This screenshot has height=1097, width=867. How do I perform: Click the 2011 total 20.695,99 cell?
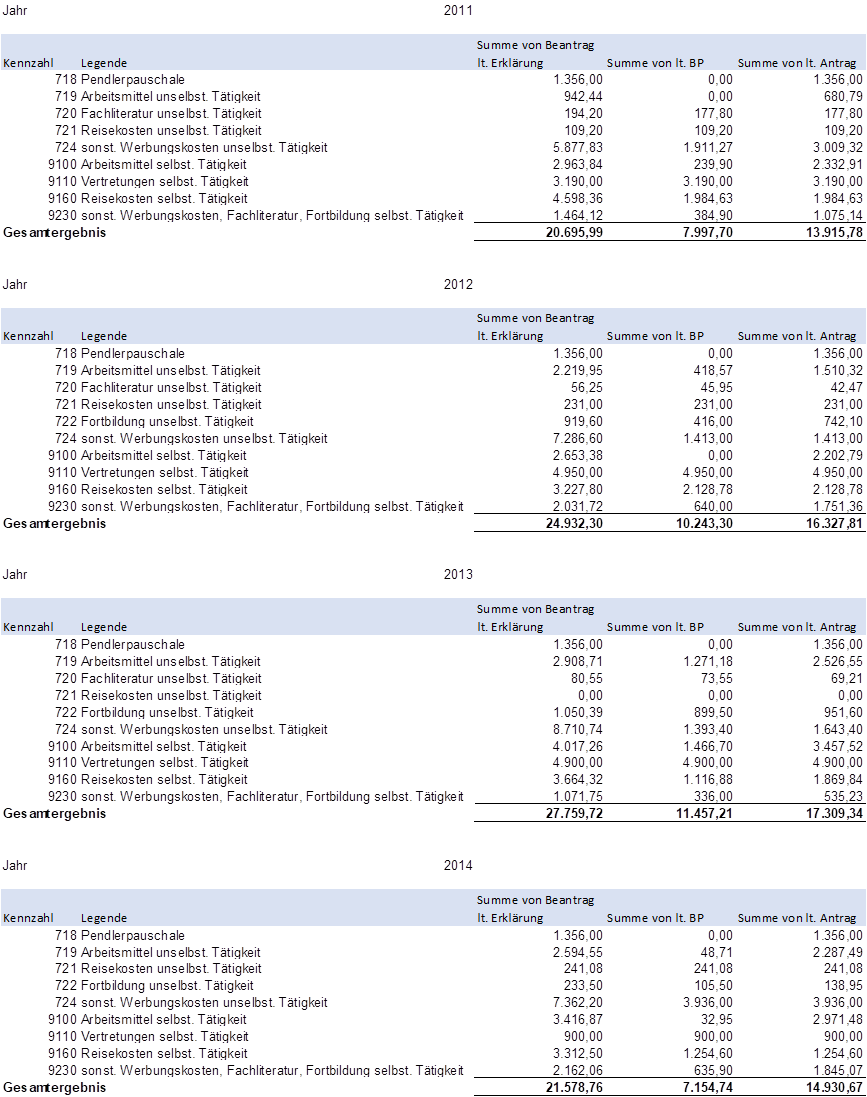point(572,232)
